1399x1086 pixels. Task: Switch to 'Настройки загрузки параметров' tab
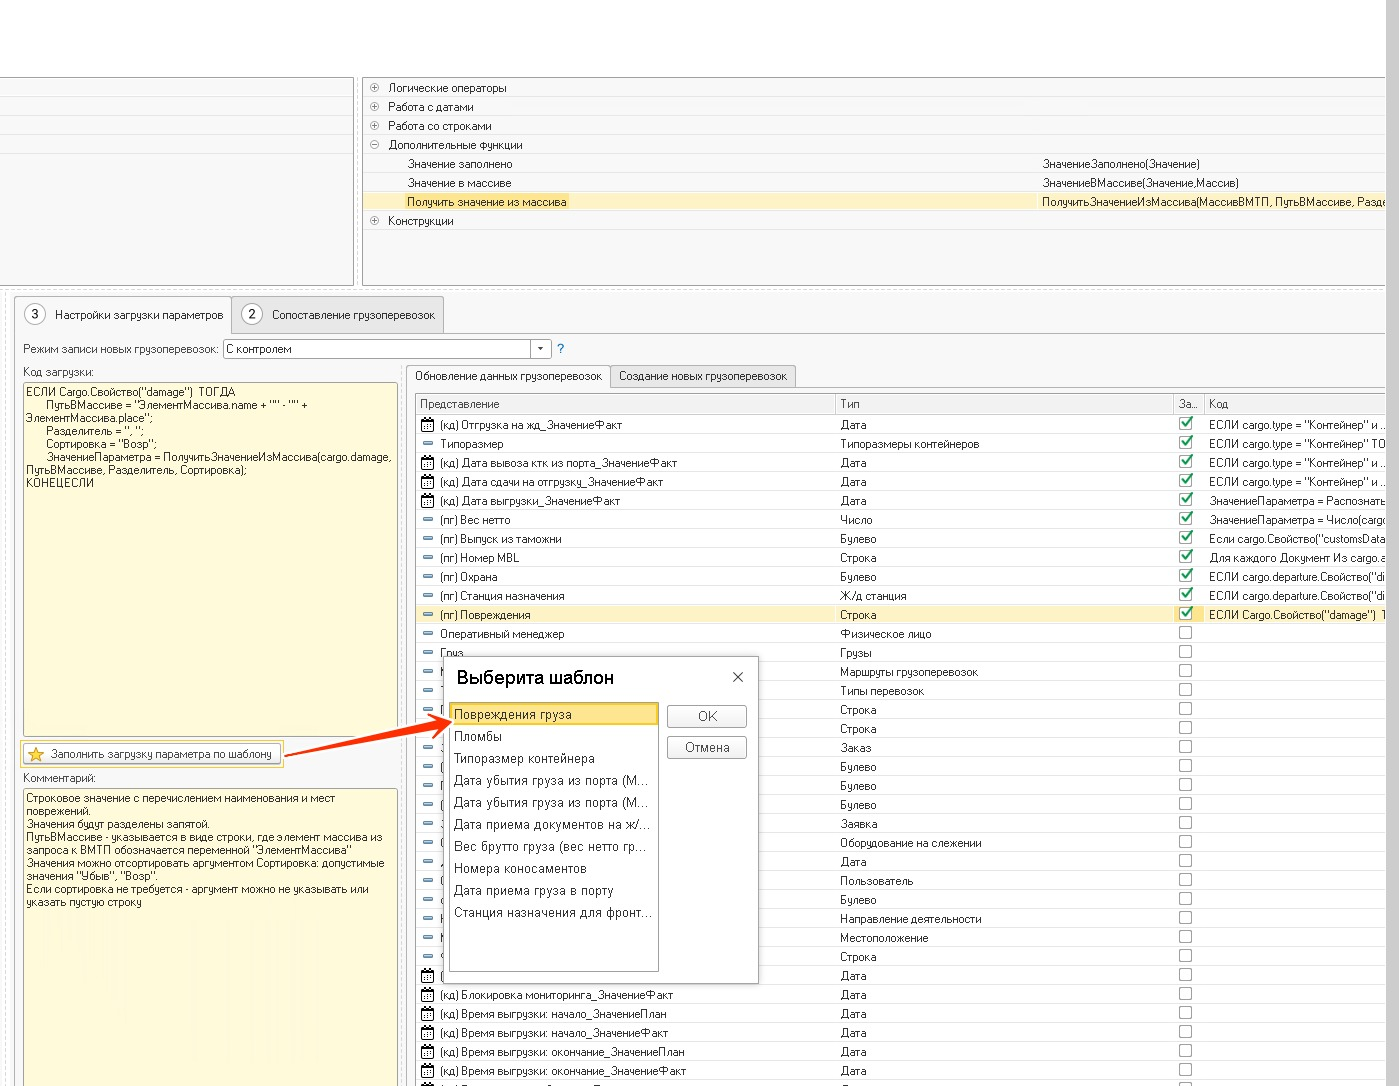tap(124, 315)
